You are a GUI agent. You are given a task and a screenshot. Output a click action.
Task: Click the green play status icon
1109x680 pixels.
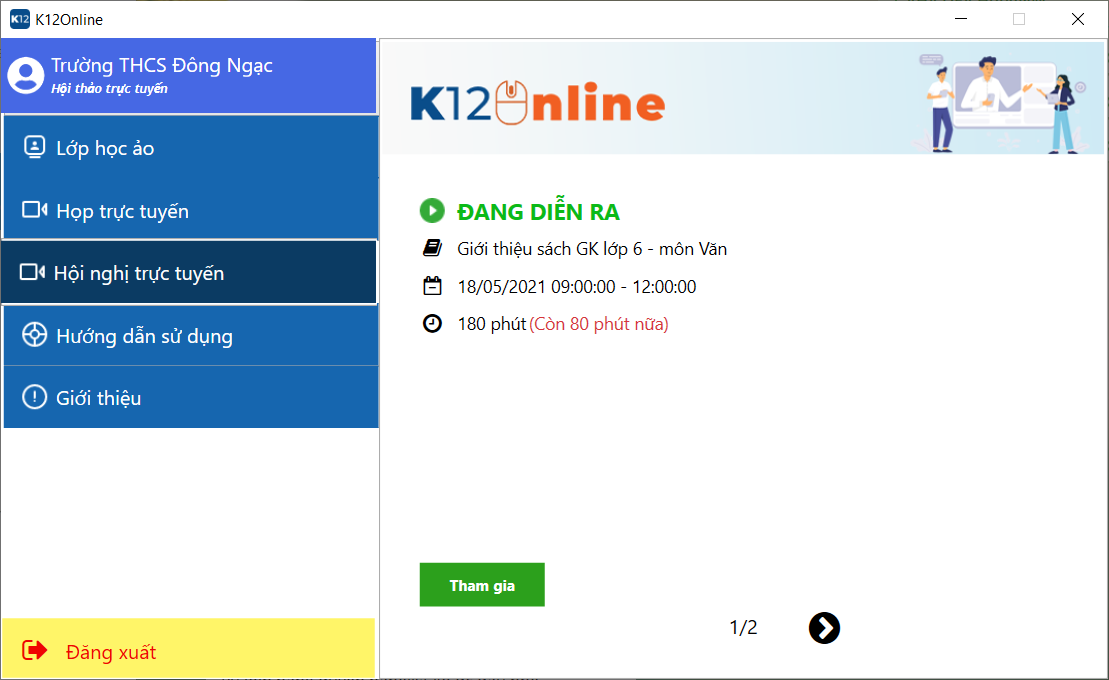[431, 211]
